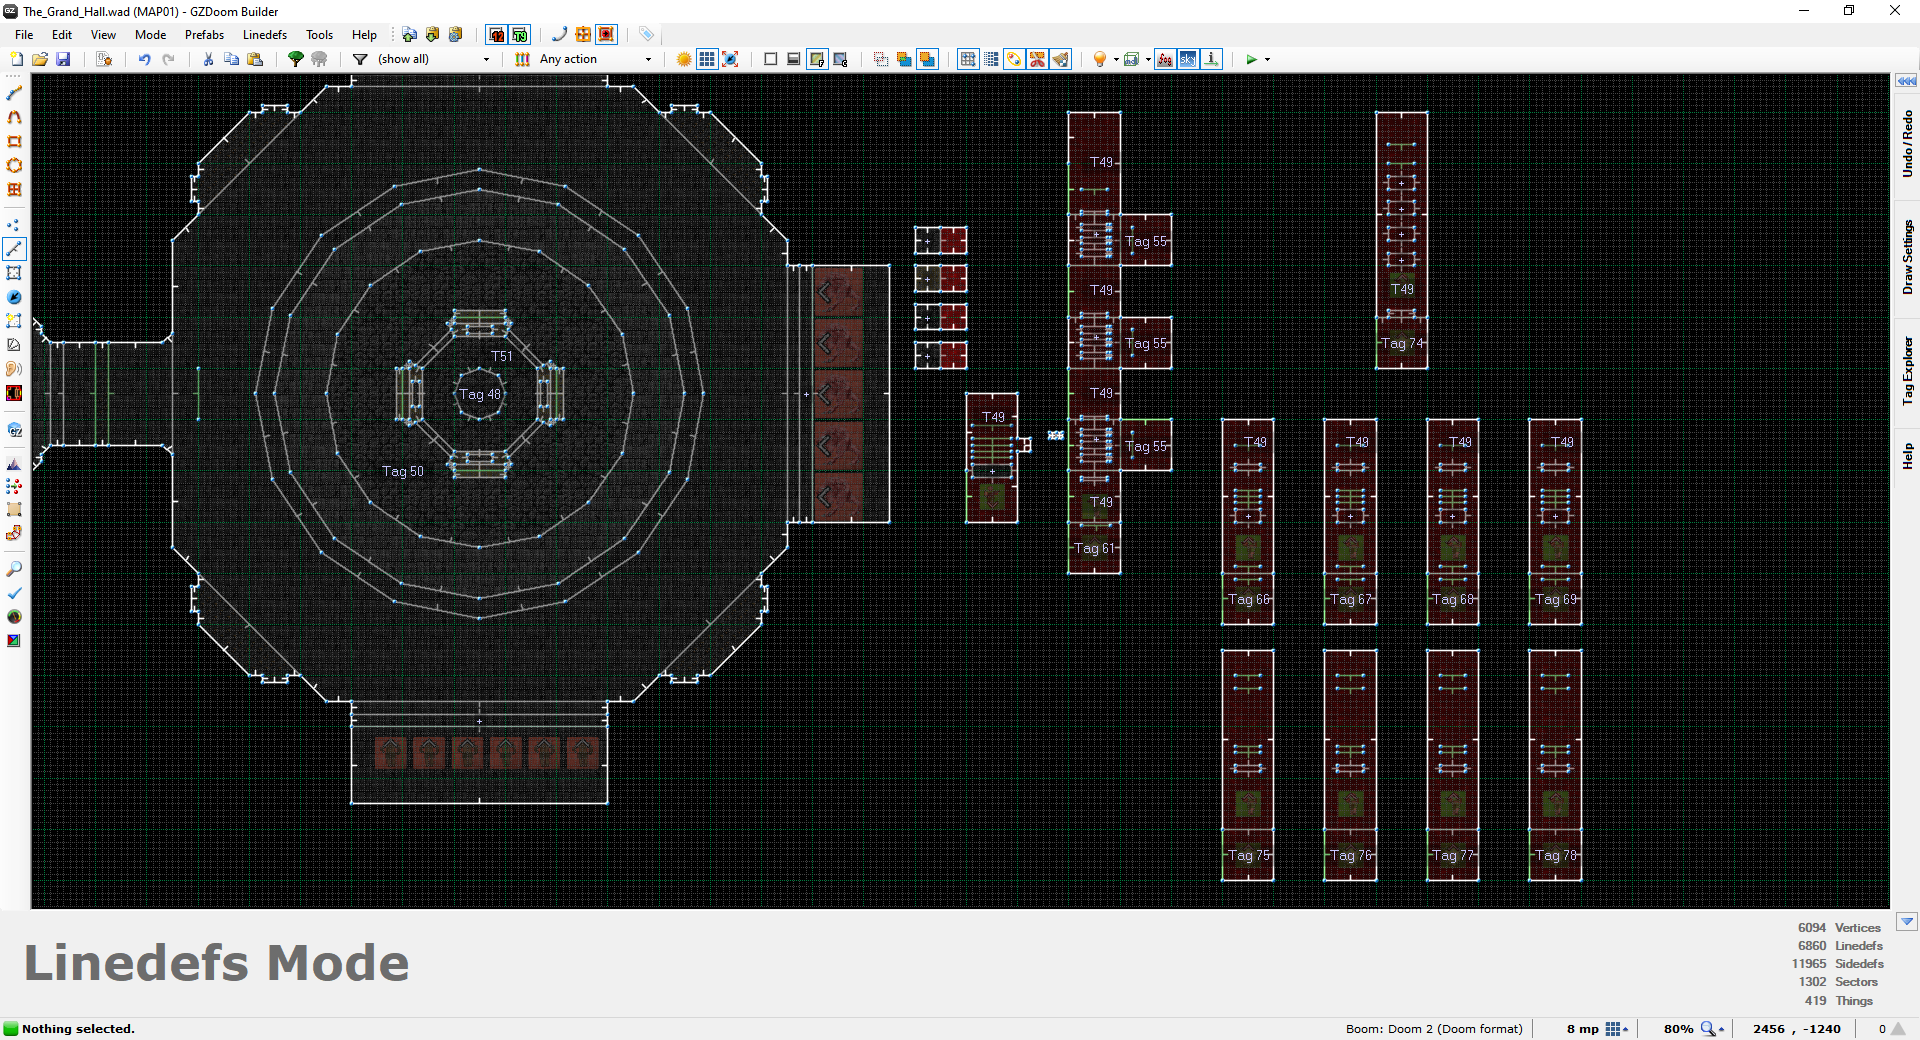Click the map configuration text 'Boom: Doom 2 (Doom format)'
This screenshot has height=1040, width=1920.
click(1434, 1029)
